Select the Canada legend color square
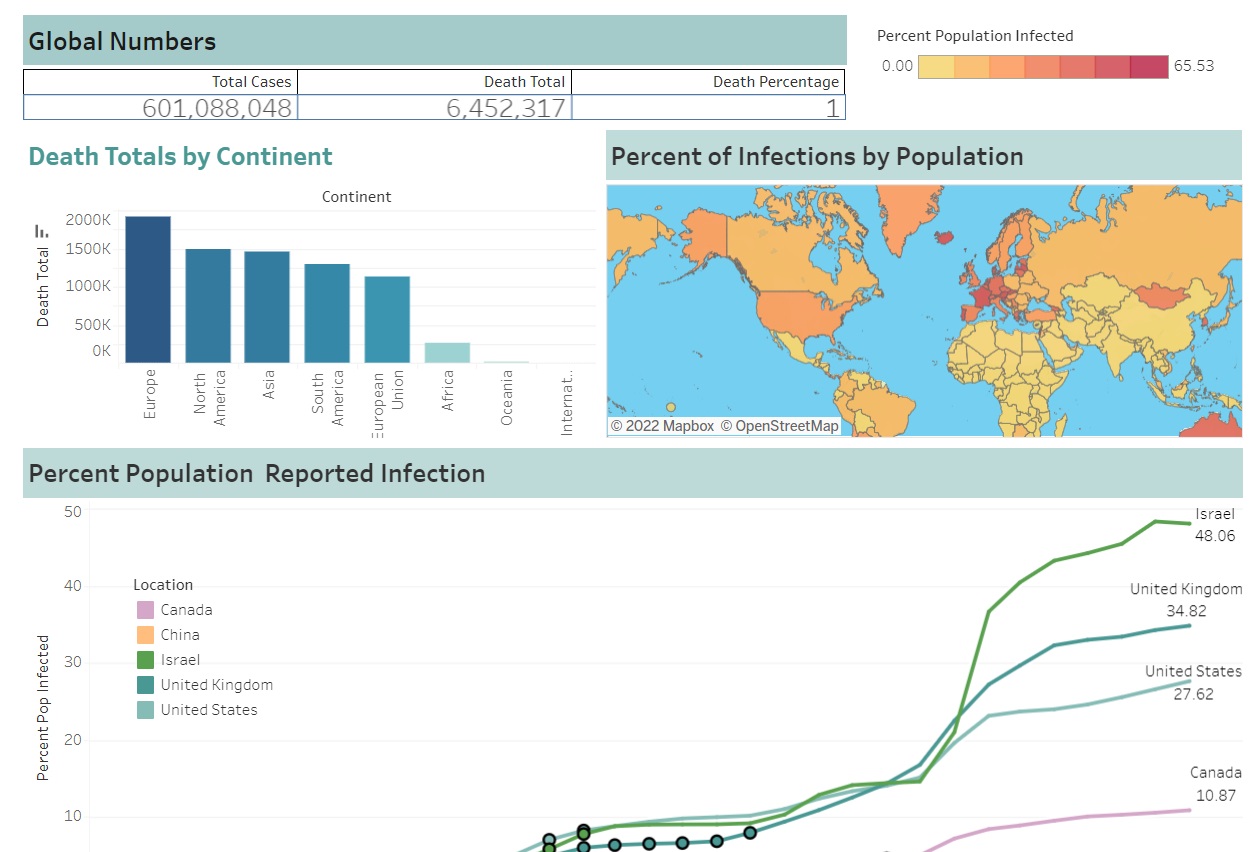 click(x=146, y=610)
